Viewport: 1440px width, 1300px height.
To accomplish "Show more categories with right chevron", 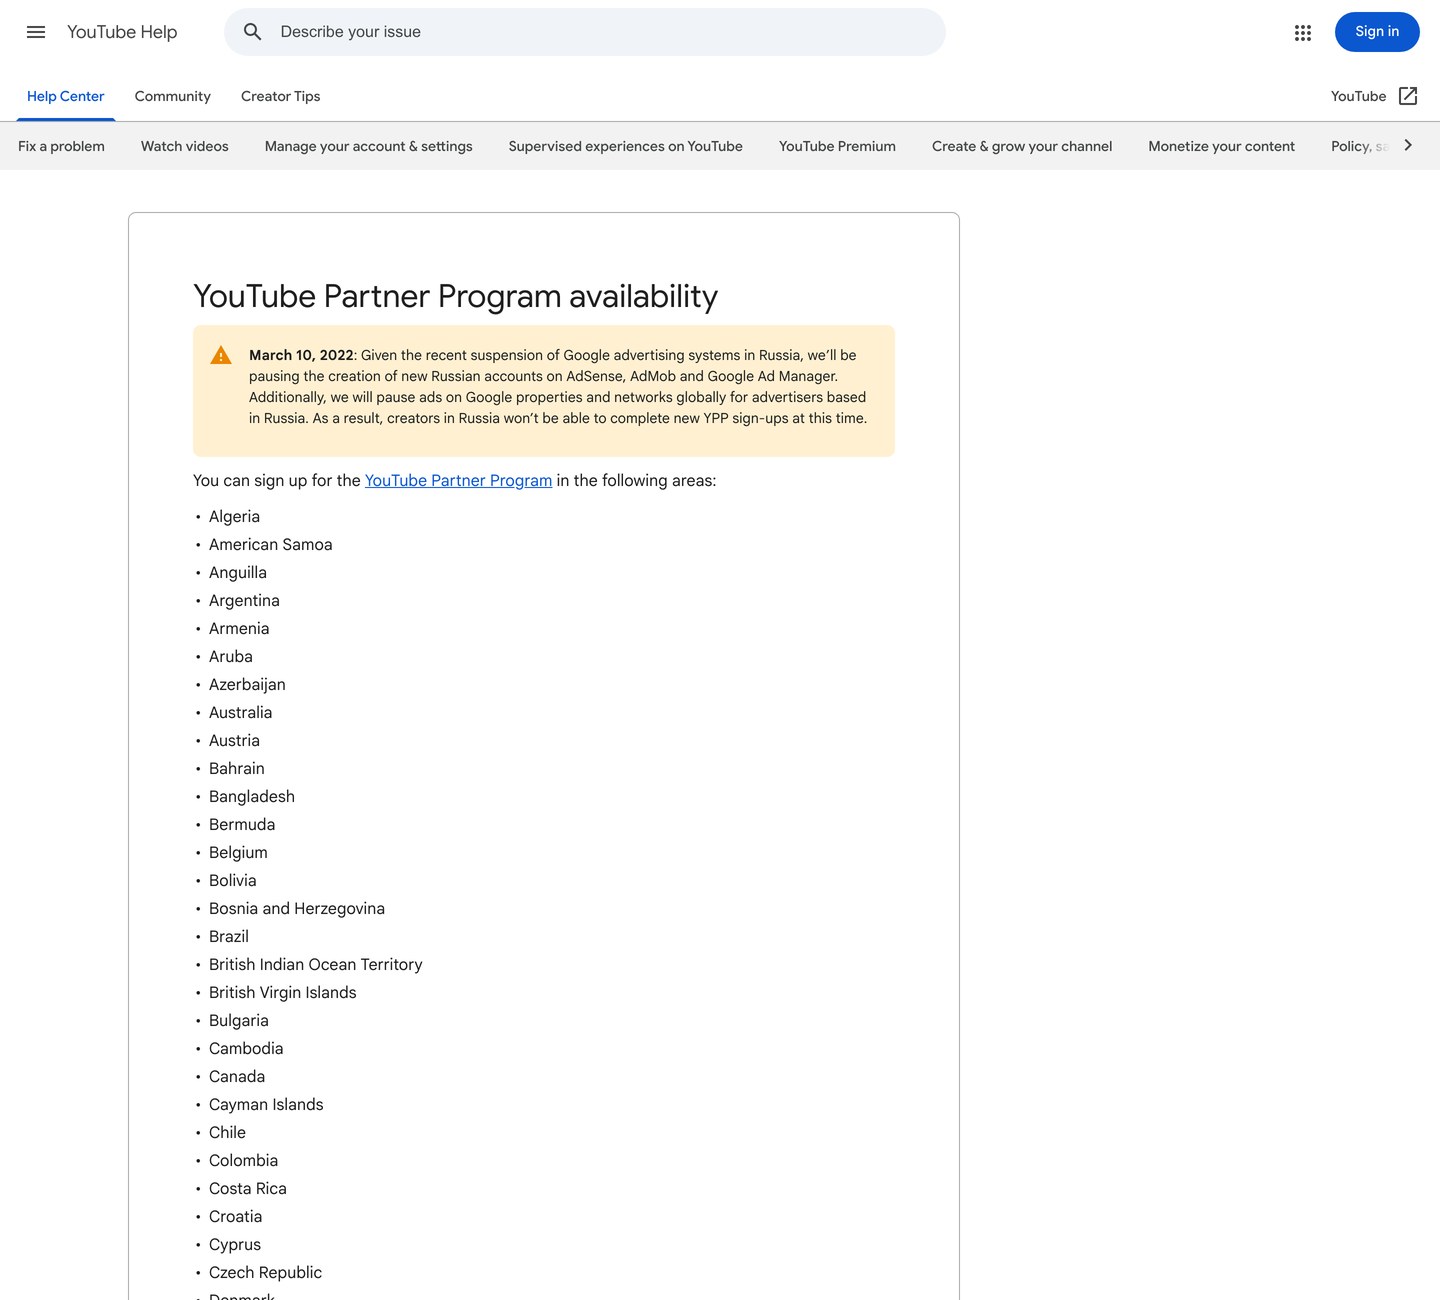I will point(1408,145).
